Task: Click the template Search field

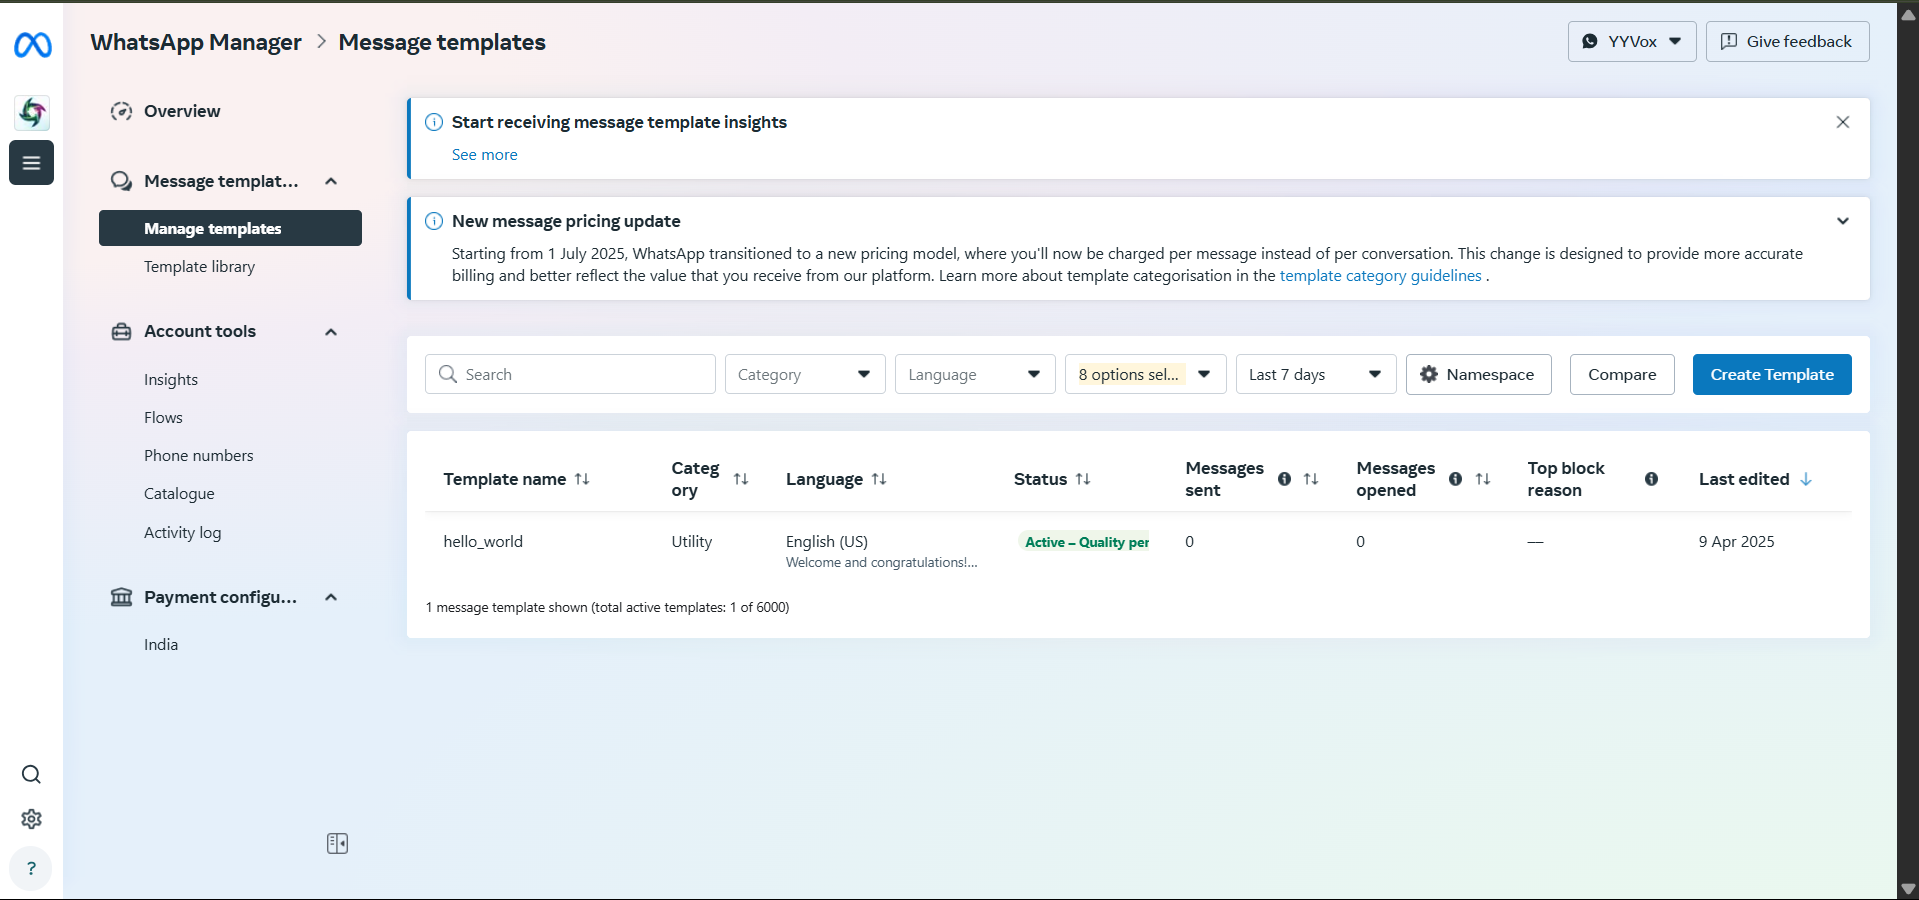Action: coord(570,375)
